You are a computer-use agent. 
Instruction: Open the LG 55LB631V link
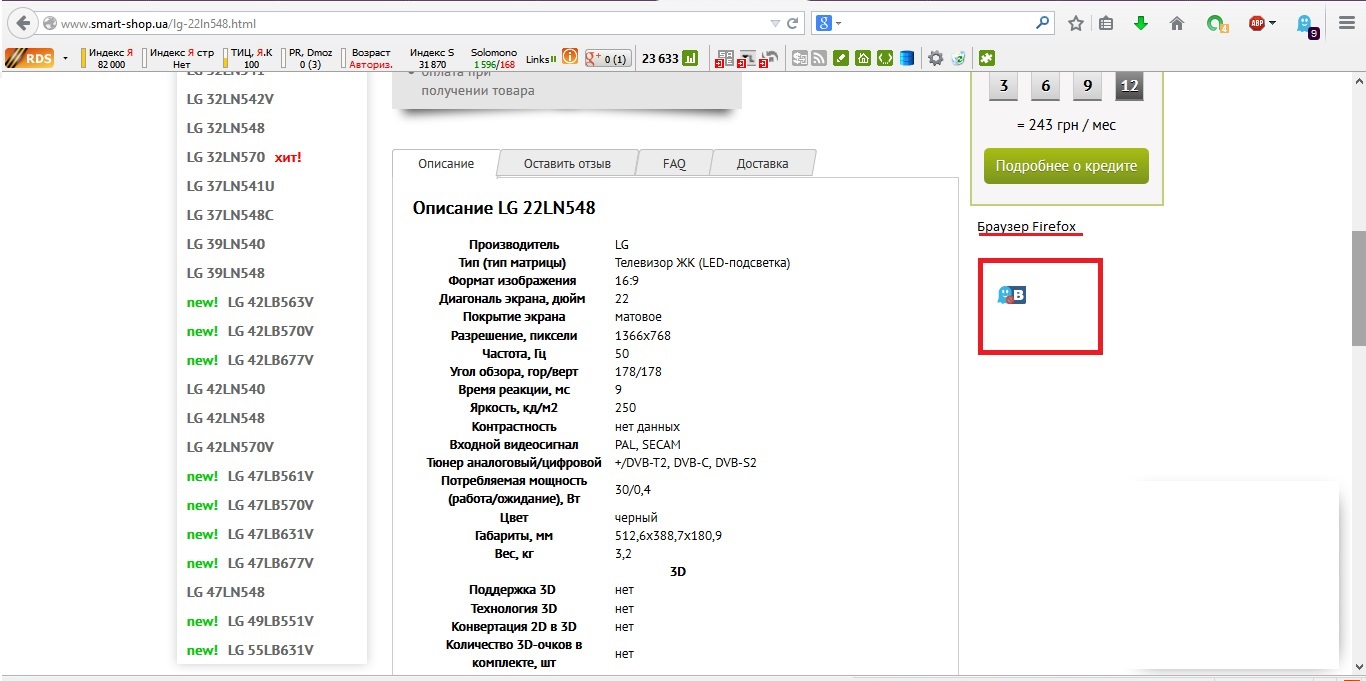pos(270,650)
